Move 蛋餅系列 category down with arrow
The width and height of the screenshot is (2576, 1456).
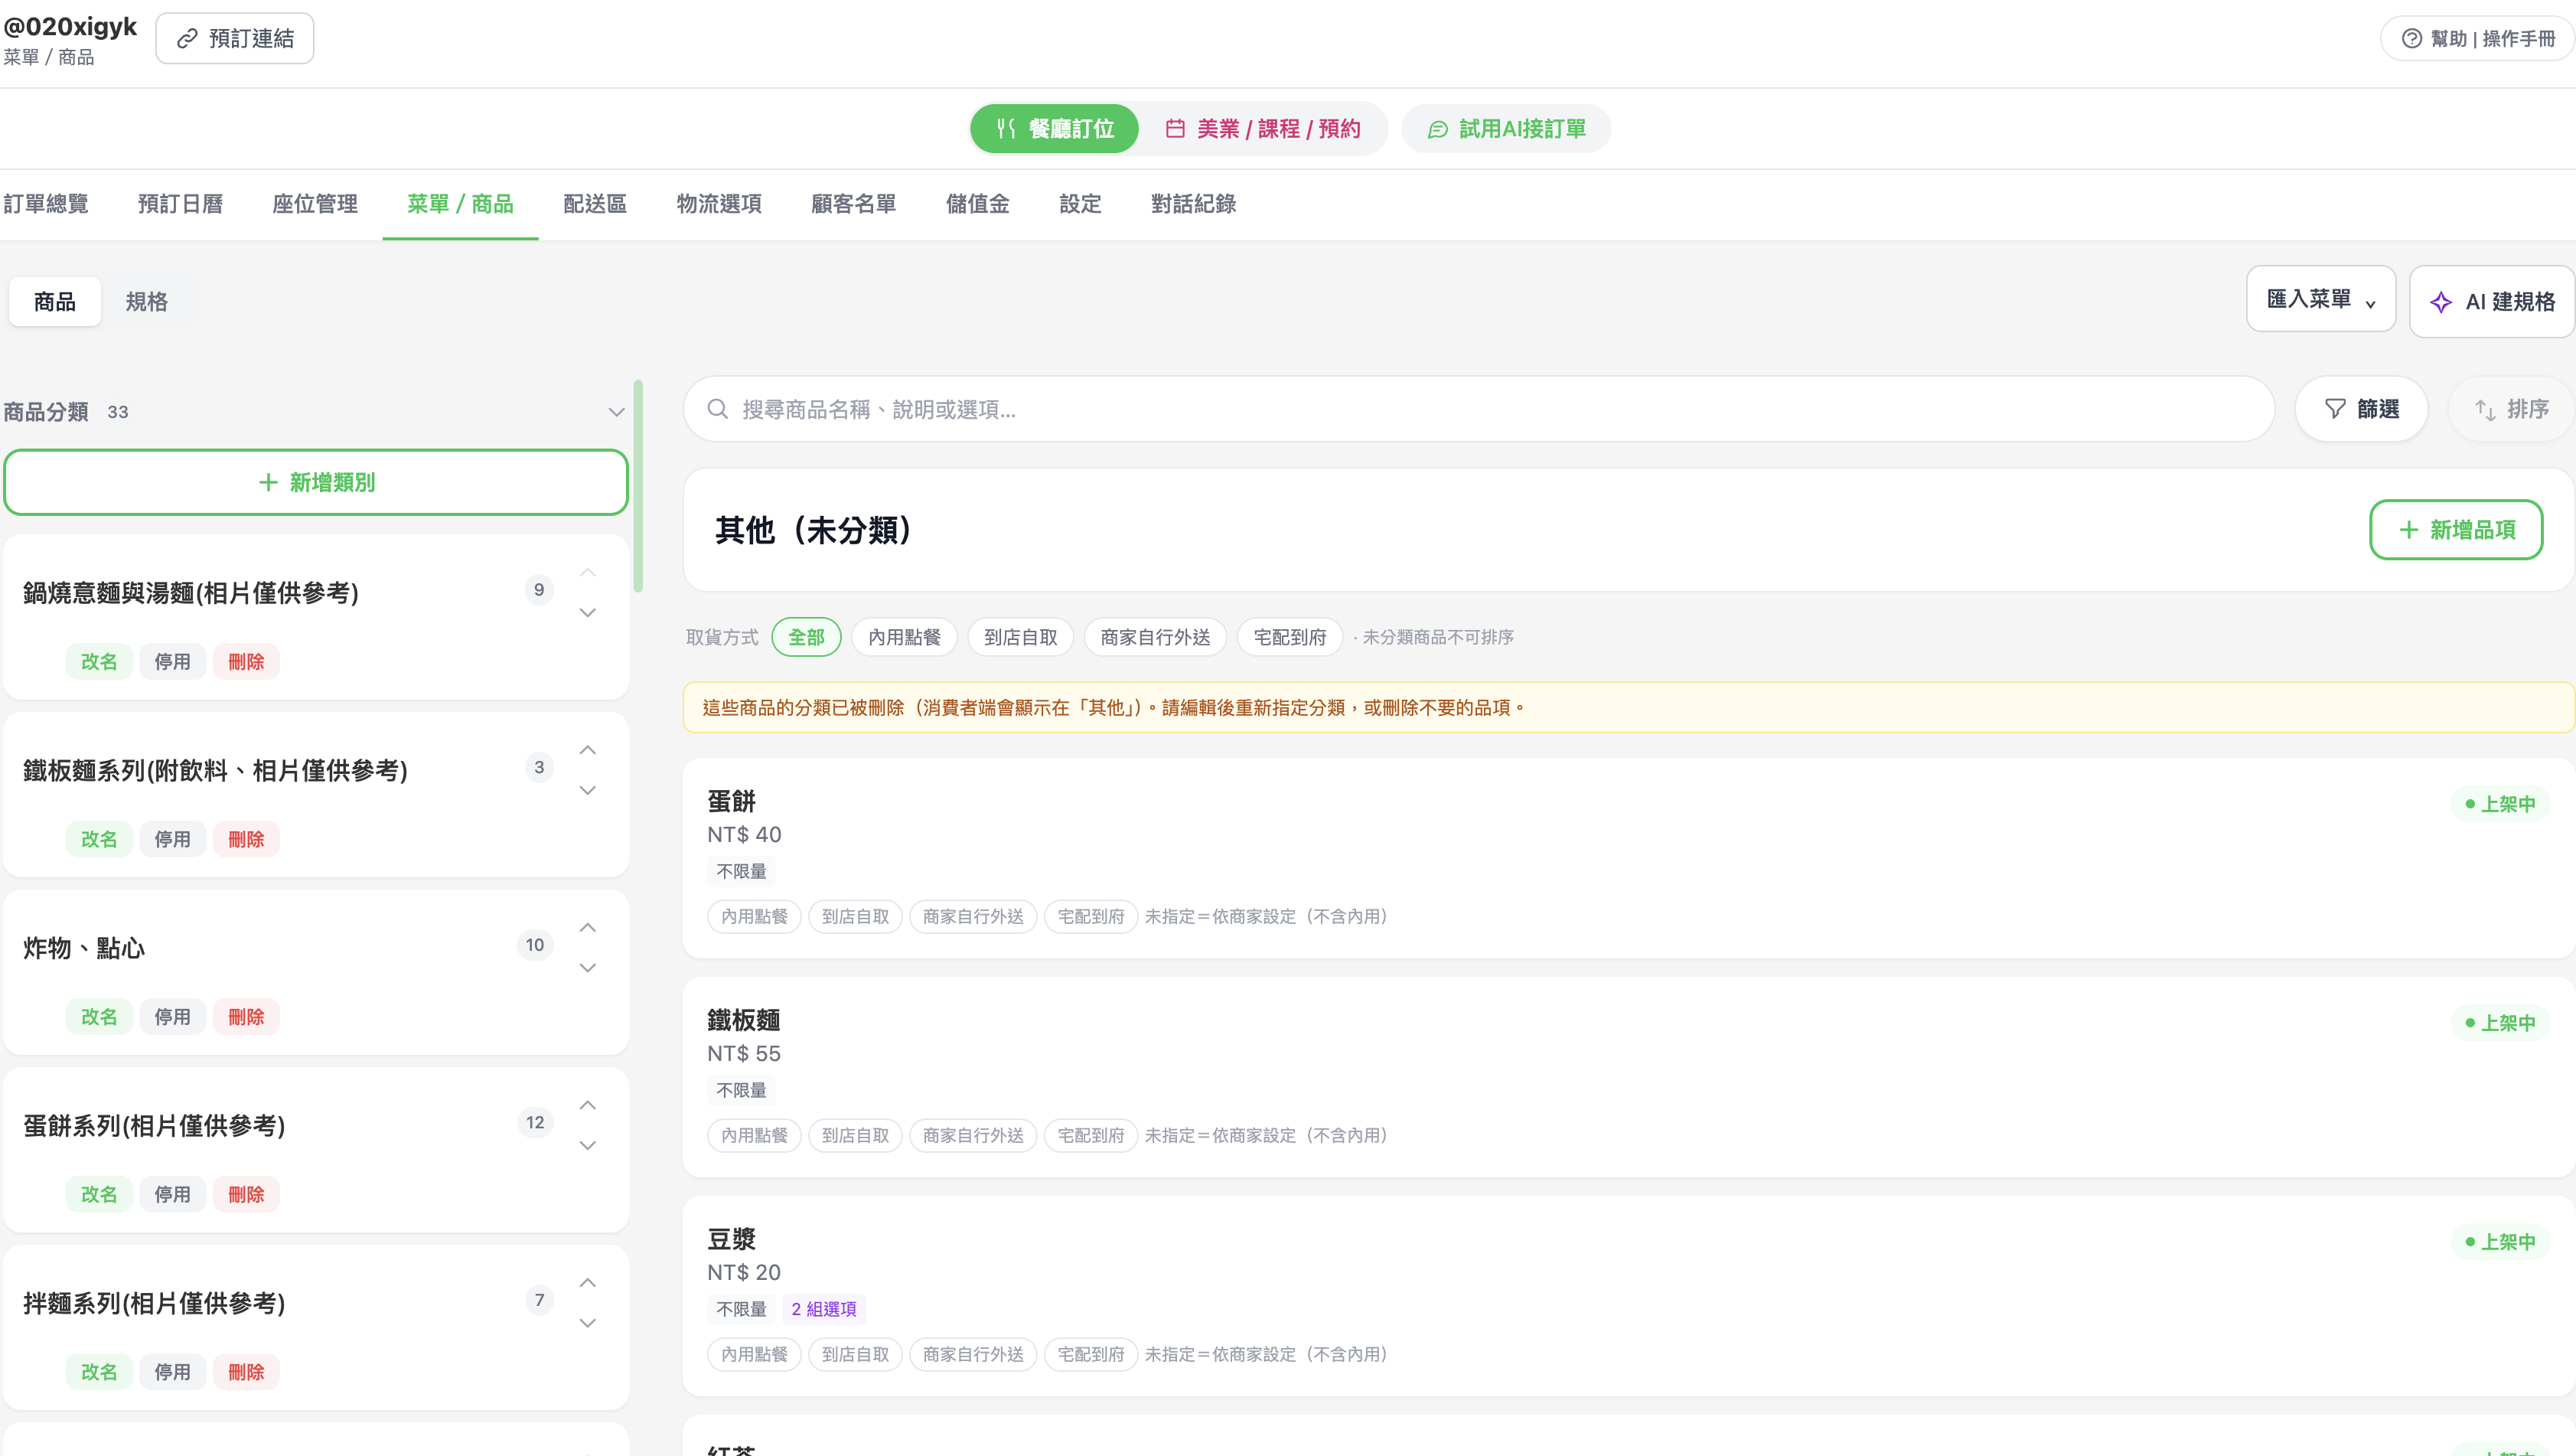point(588,1146)
